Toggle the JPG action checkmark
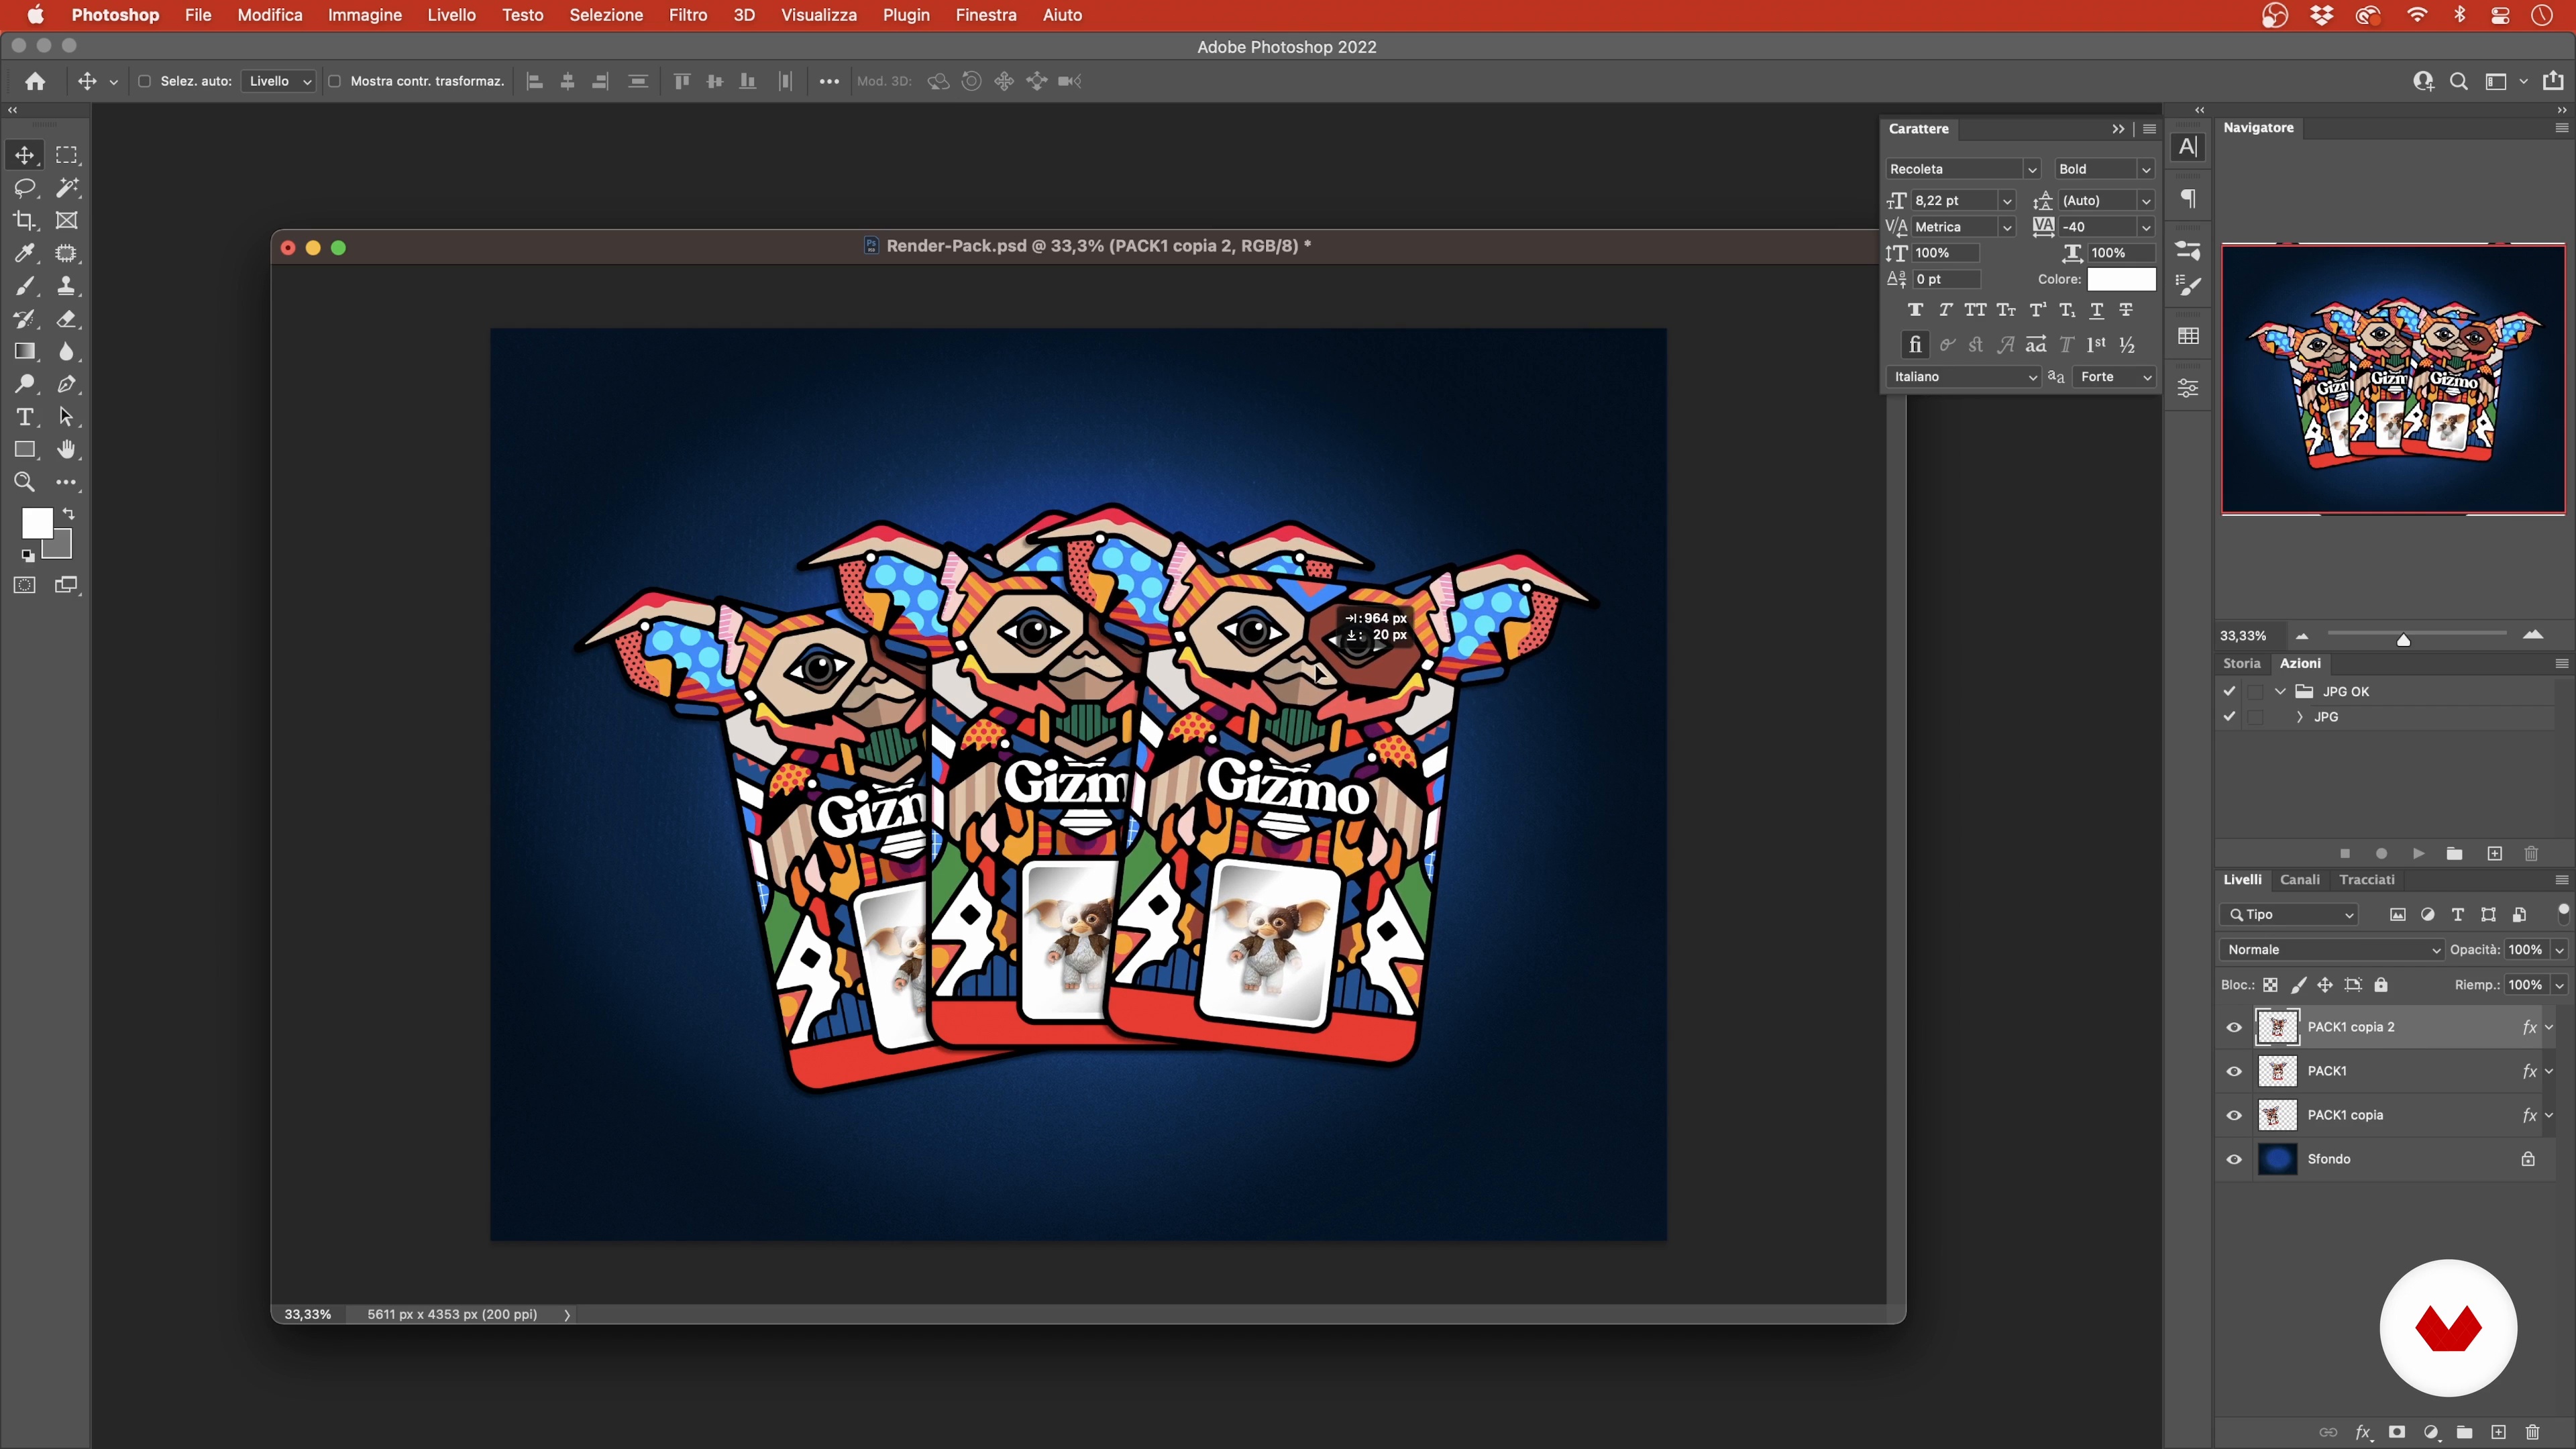The height and width of the screenshot is (1449, 2576). pyautogui.click(x=2229, y=716)
